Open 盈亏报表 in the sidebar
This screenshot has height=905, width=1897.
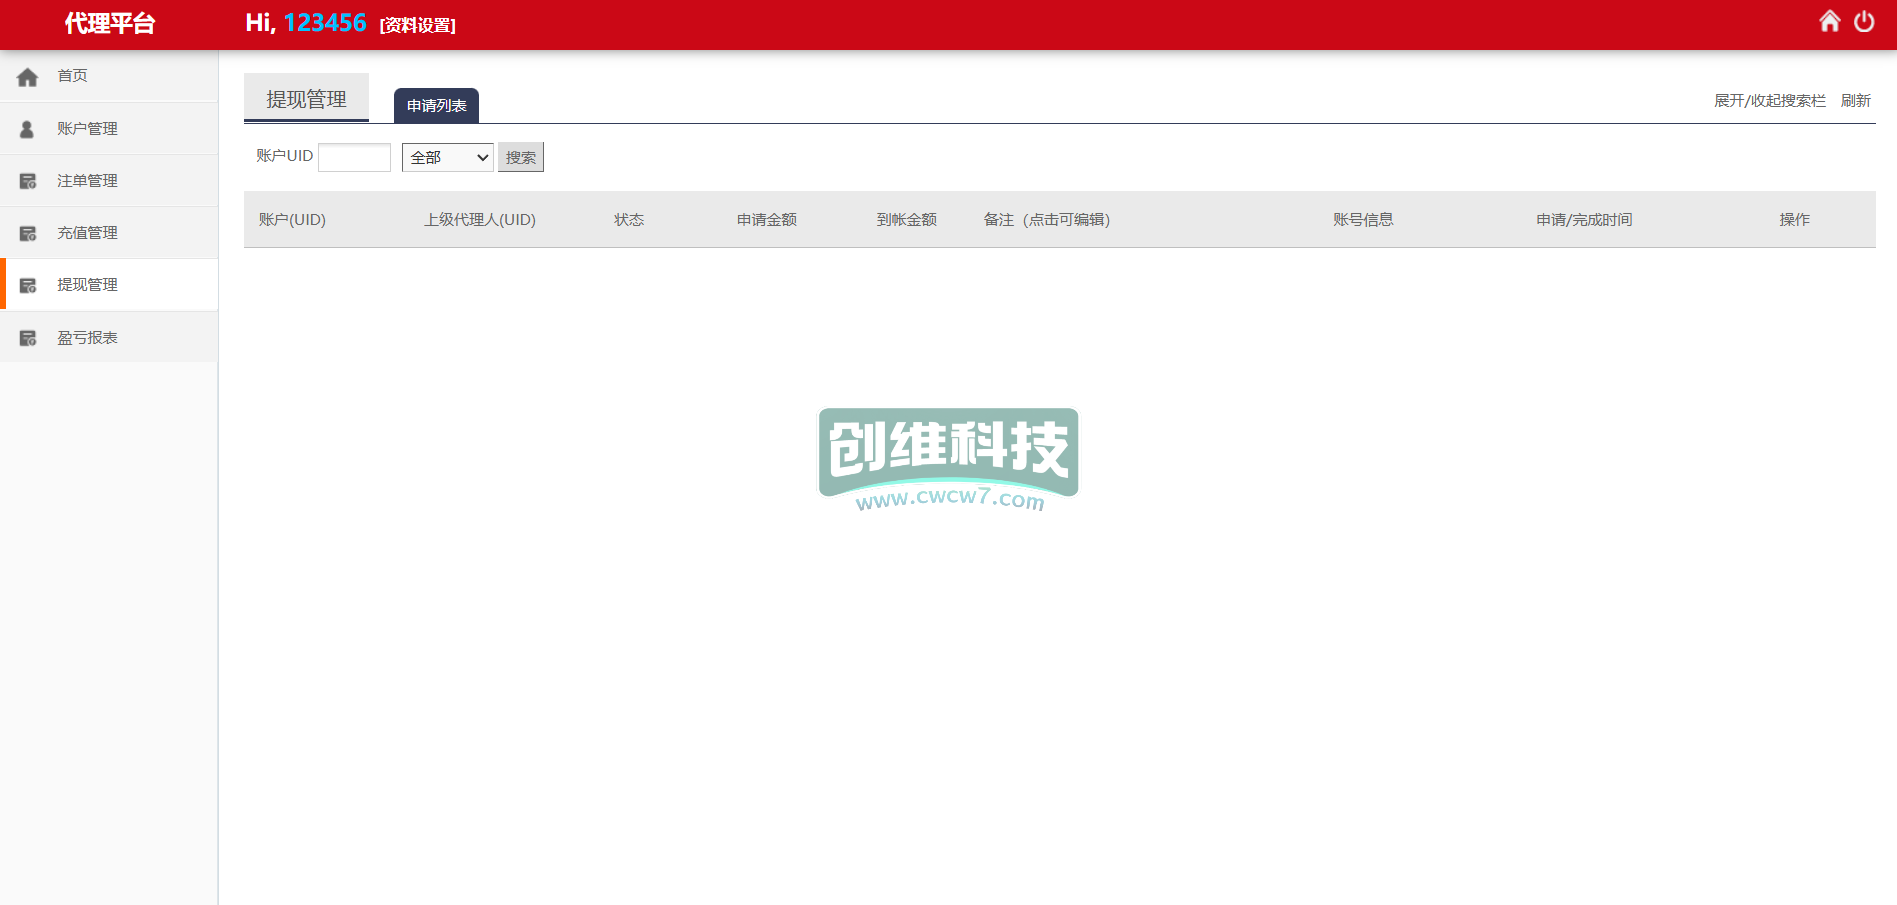click(x=109, y=337)
